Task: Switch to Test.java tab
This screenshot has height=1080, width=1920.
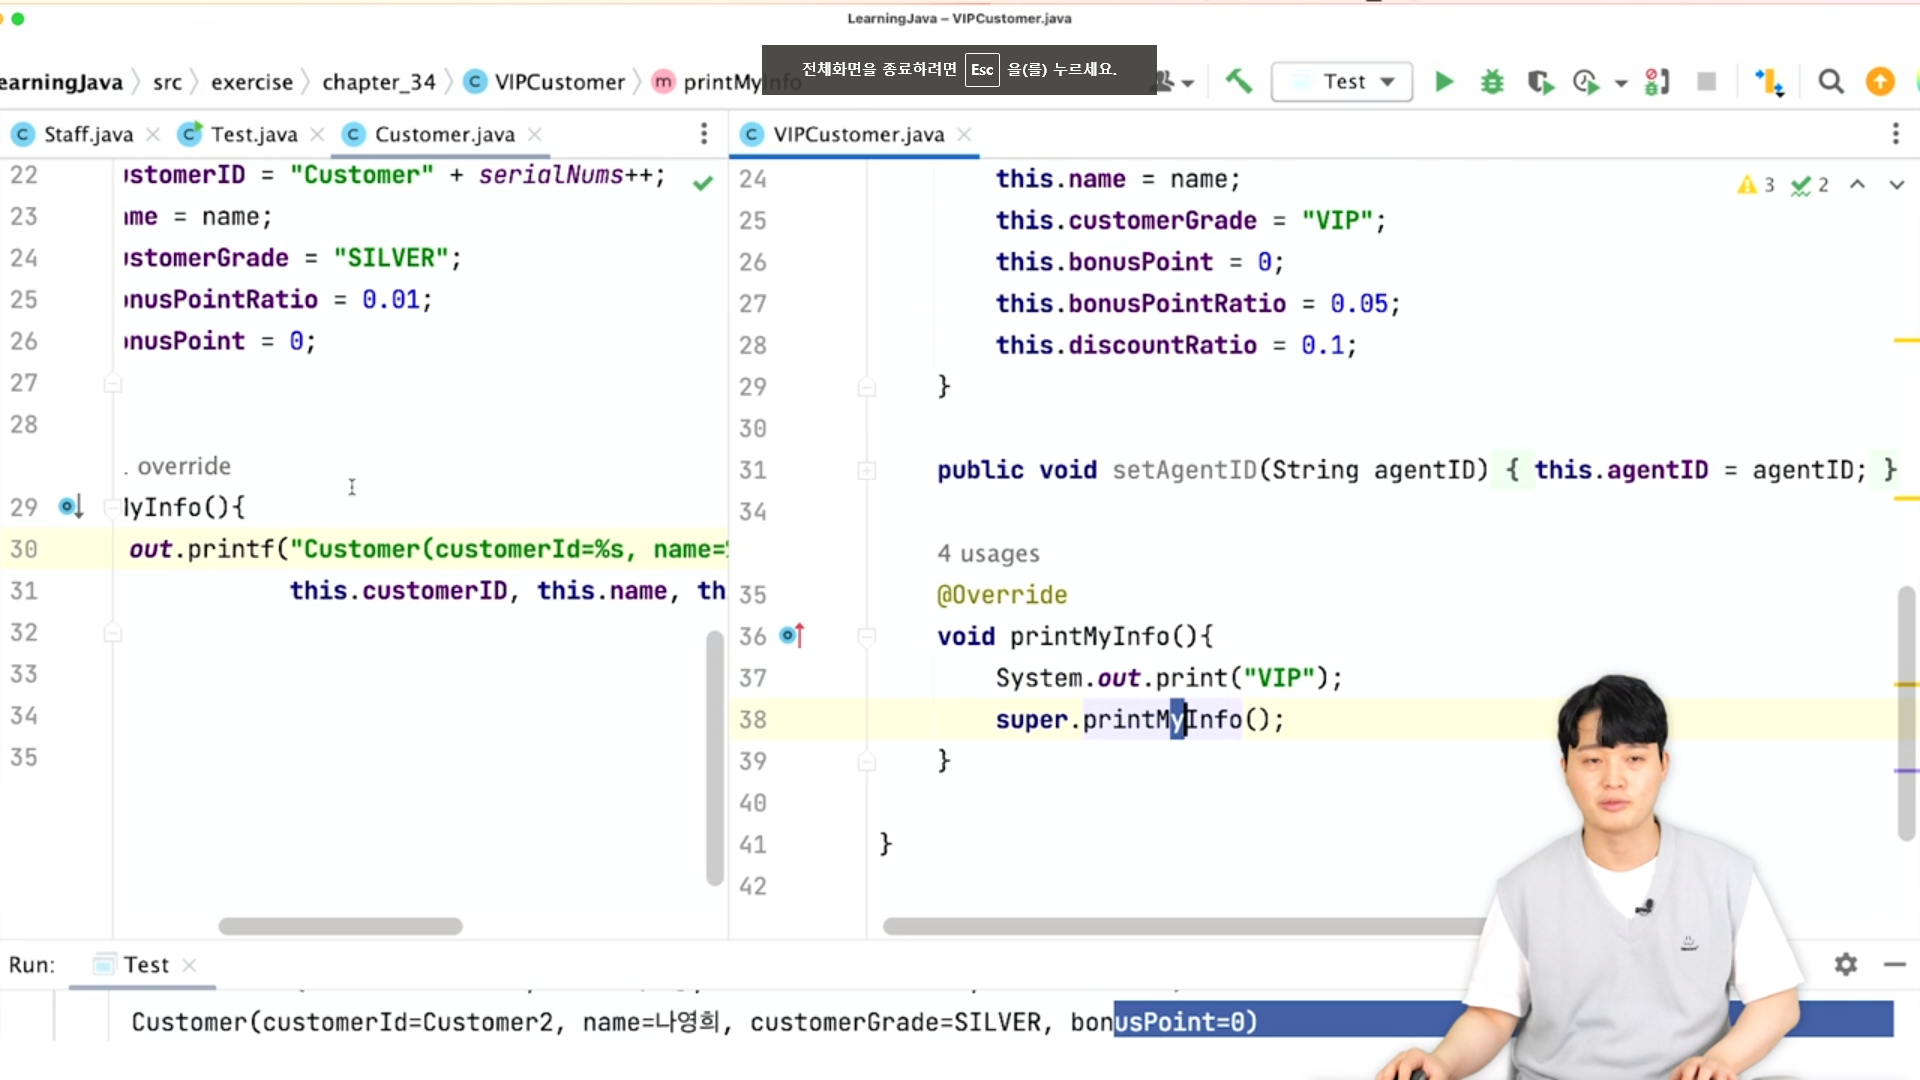Action: (x=254, y=134)
